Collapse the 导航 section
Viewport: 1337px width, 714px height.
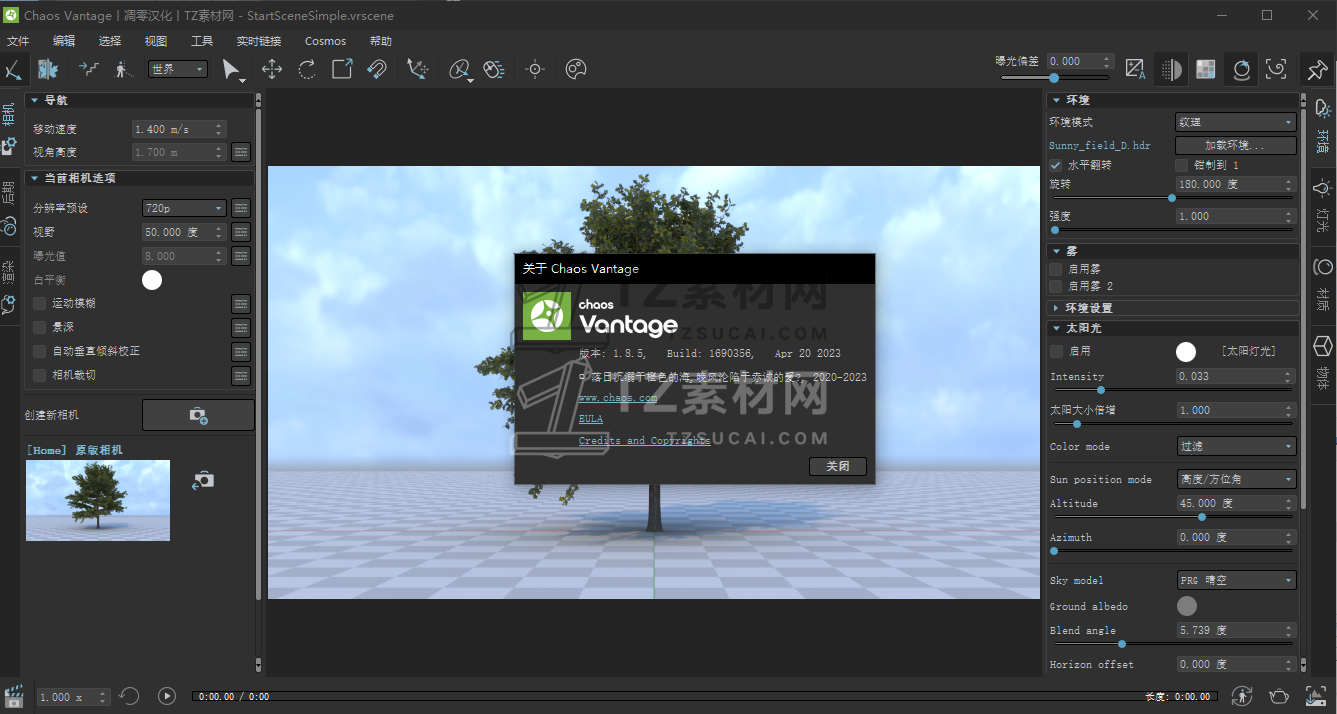click(x=140, y=100)
